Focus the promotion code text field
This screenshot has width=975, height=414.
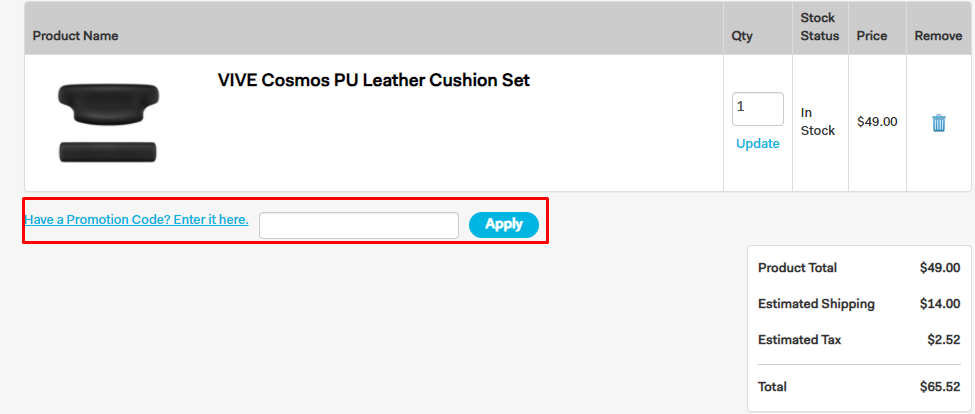tap(359, 225)
